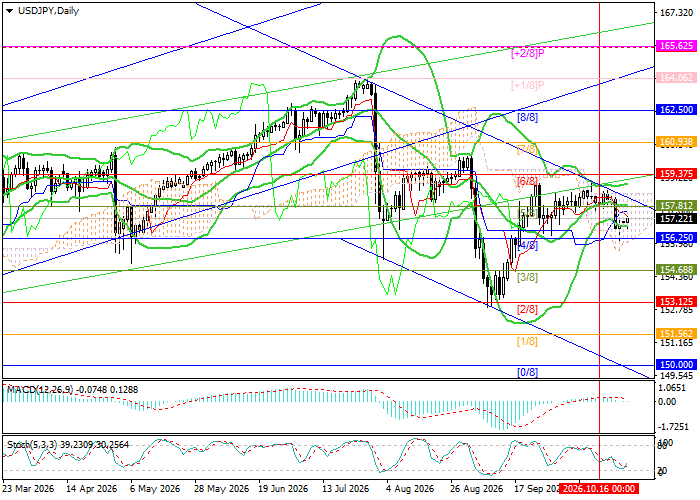Image resolution: width=700 pixels, height=500 pixels.
Task: Click the 13 Jul 2026 date label
Action: coord(347,488)
